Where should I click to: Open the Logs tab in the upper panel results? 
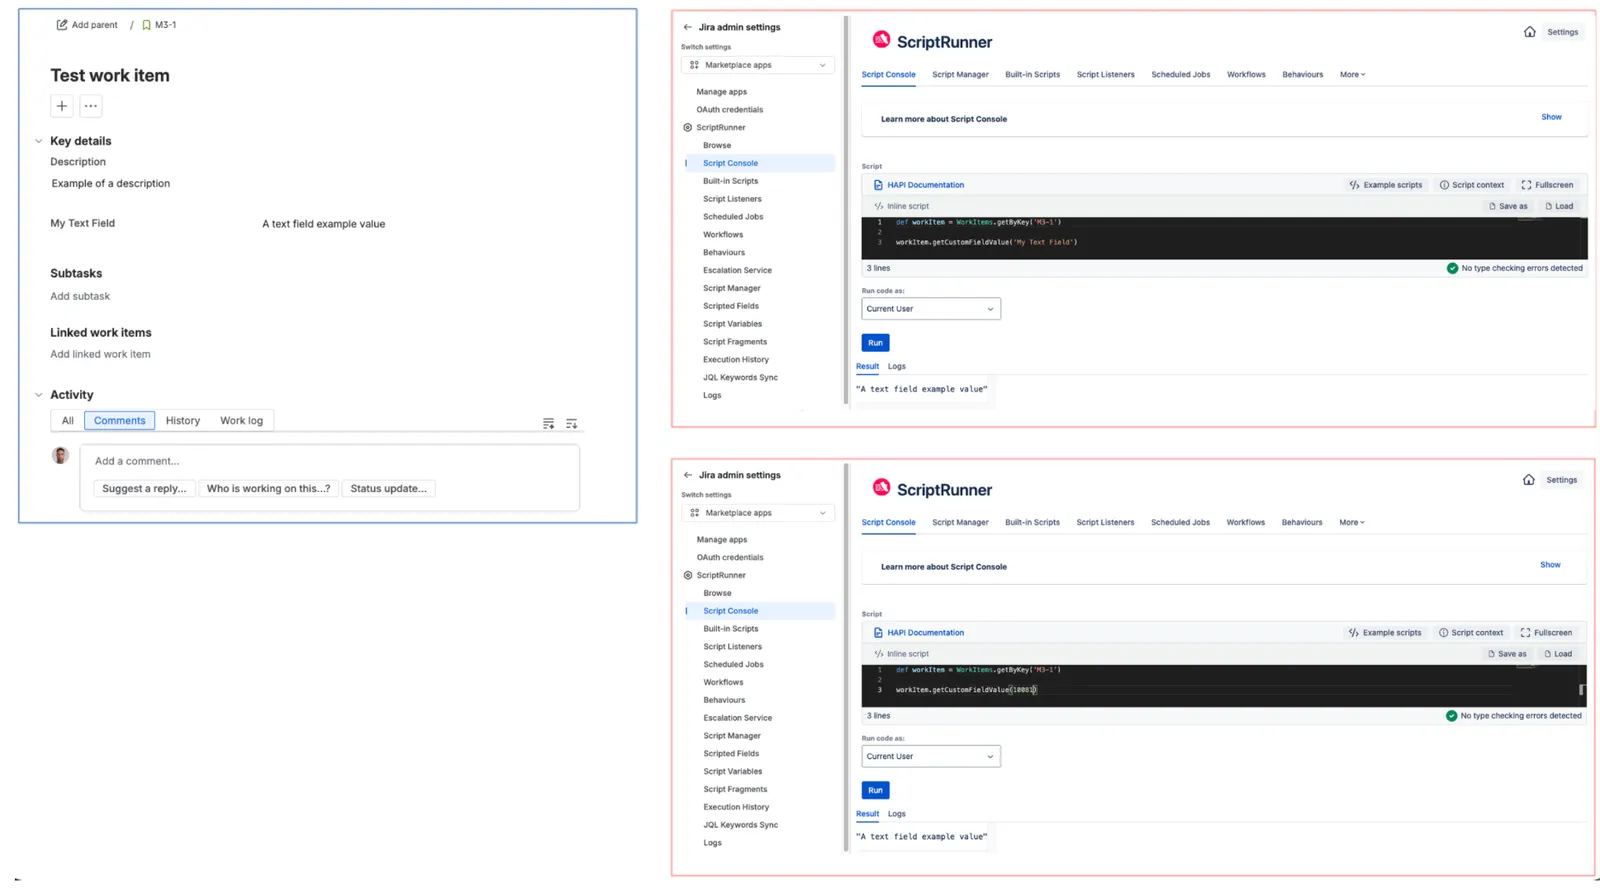click(896, 367)
